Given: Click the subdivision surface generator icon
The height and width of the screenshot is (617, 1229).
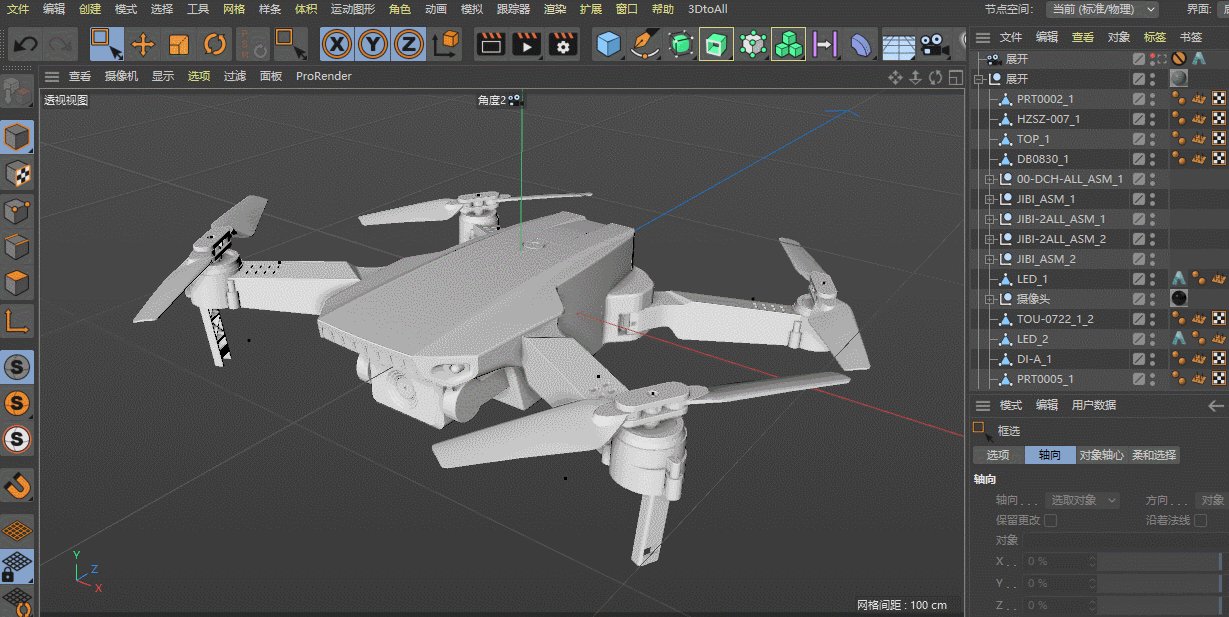Looking at the screenshot, I should [x=681, y=44].
